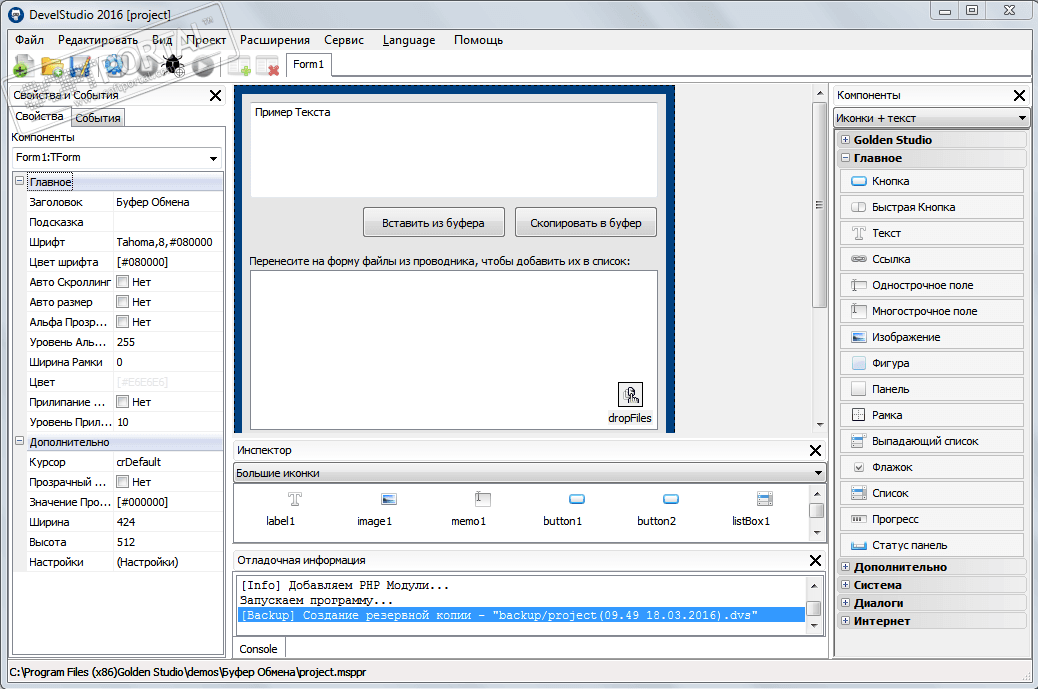The image size is (1038, 689).
Task: Collapse the Дополнительно properties section
Action: tap(20, 441)
